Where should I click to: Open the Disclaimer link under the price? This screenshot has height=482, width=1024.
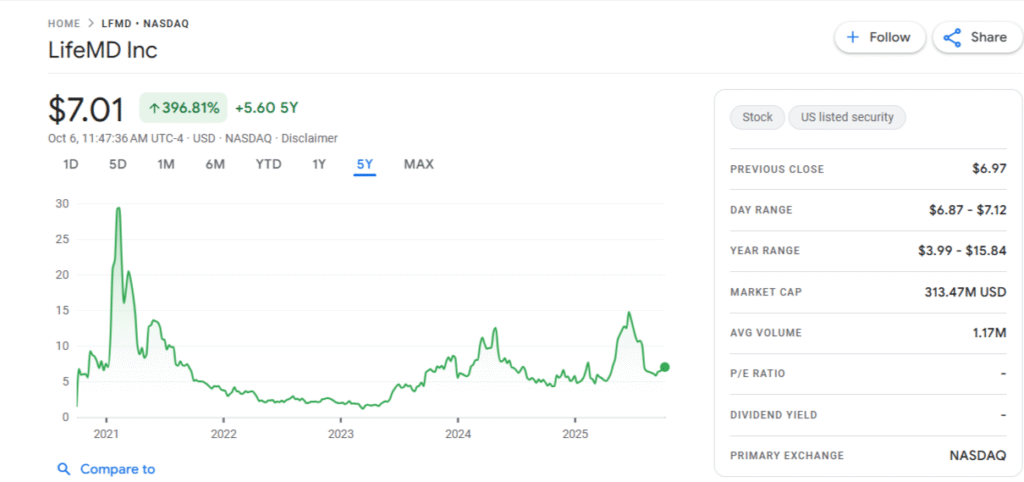coord(309,138)
